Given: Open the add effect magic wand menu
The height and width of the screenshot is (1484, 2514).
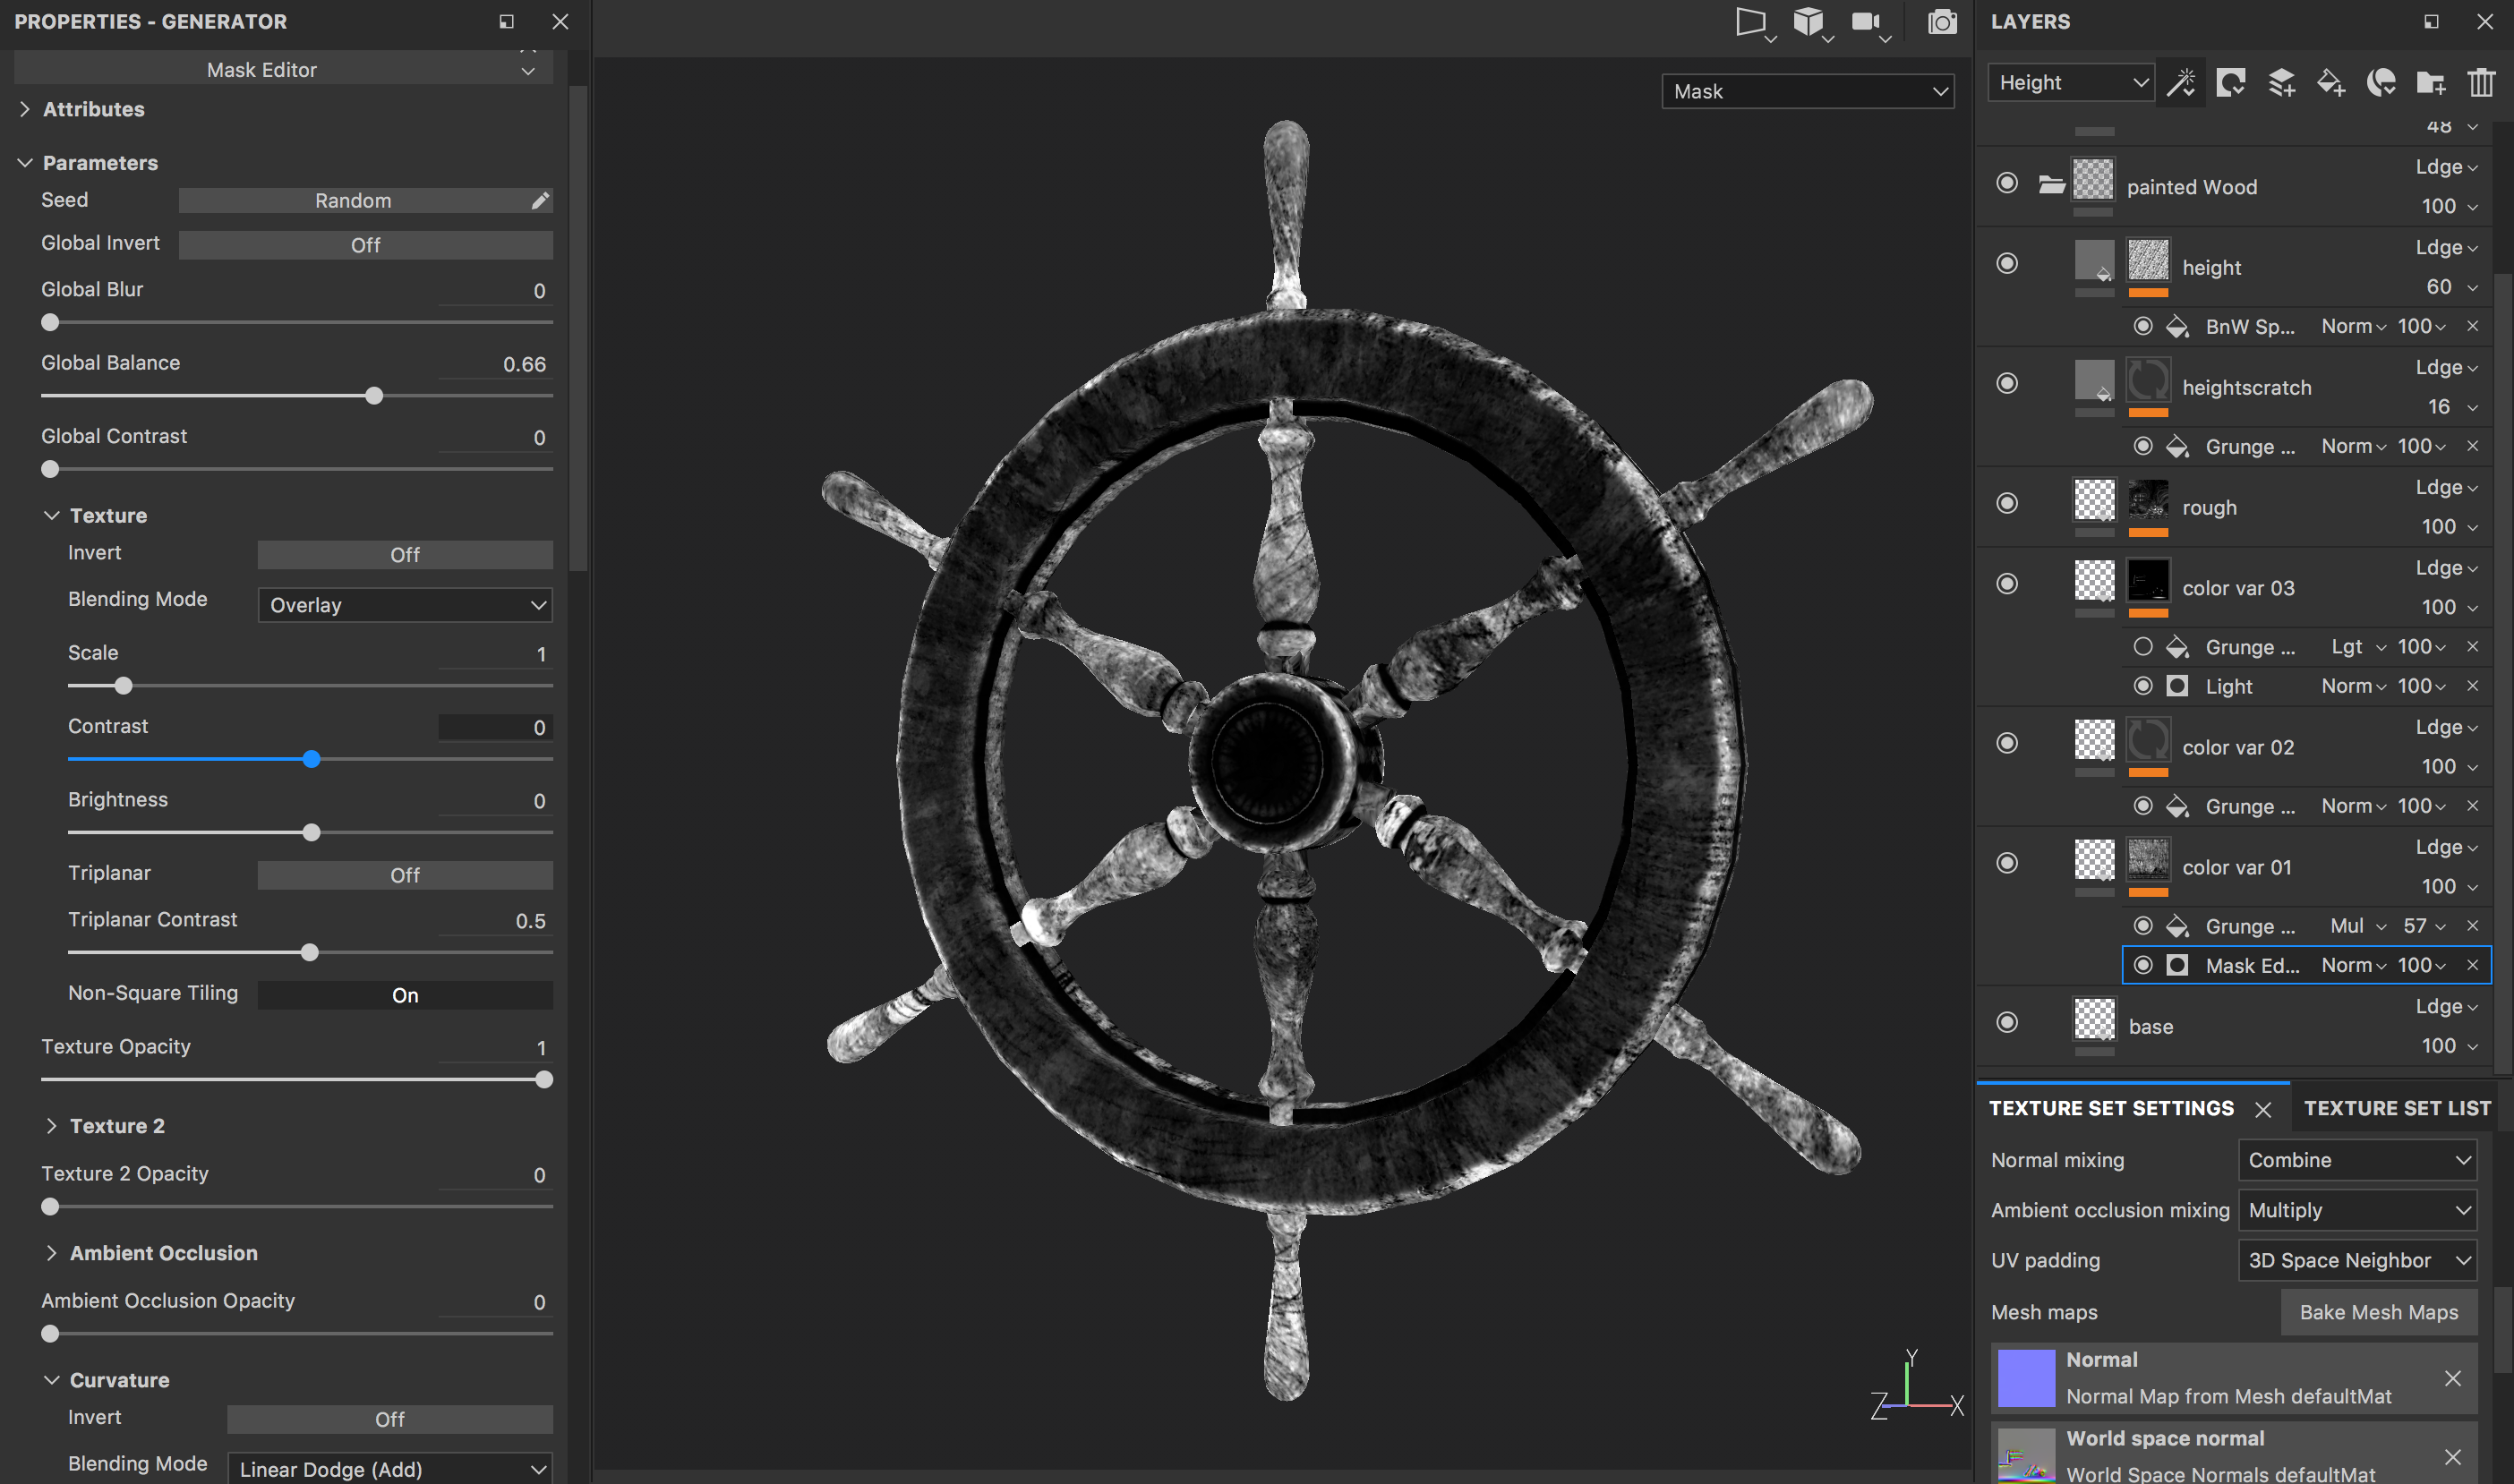Looking at the screenshot, I should (2181, 82).
